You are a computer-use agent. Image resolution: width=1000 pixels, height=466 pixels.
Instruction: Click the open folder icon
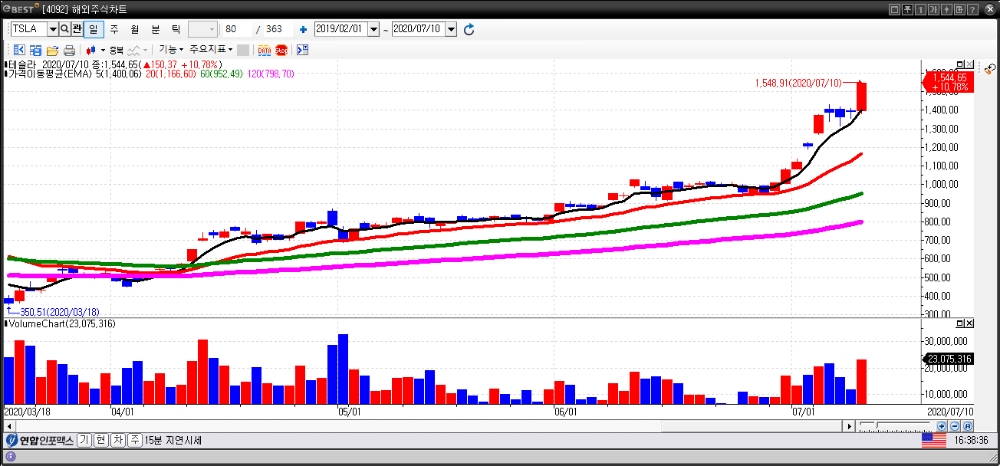[x=52, y=50]
